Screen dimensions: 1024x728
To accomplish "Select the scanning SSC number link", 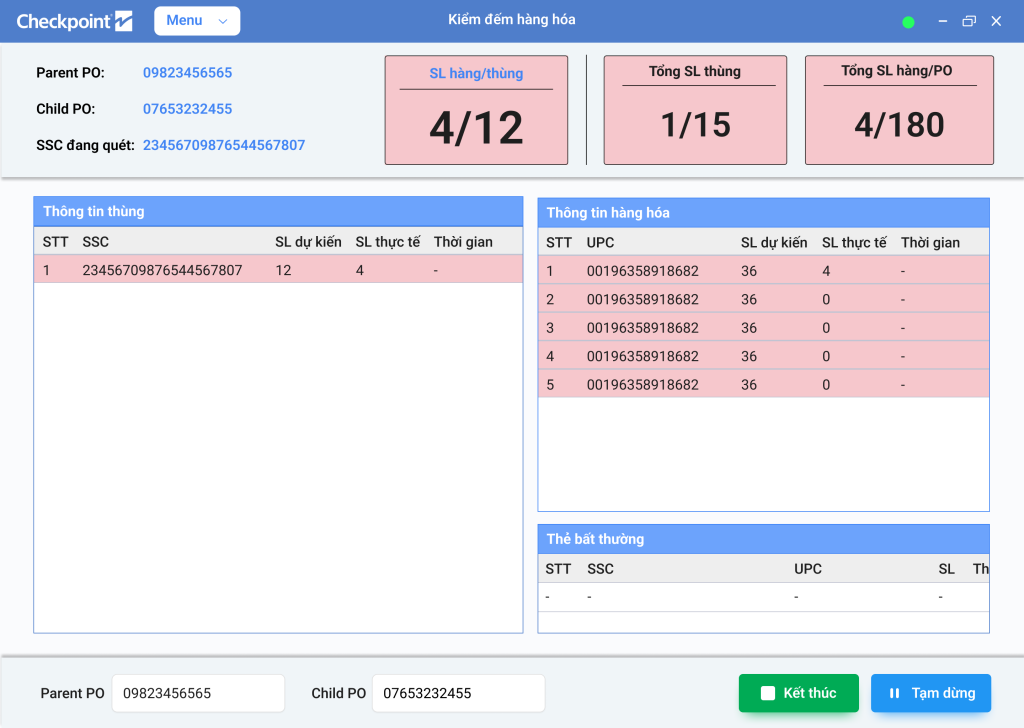I will pos(224,145).
